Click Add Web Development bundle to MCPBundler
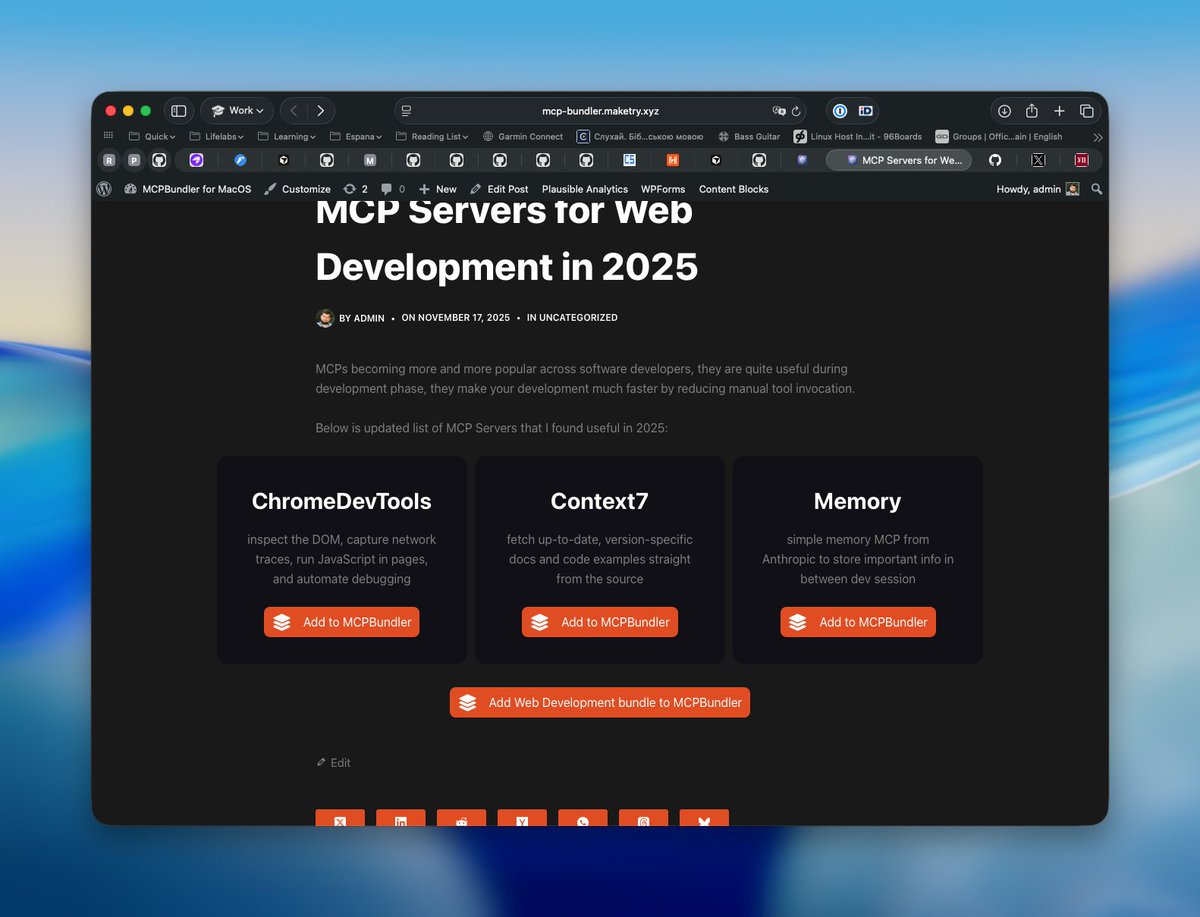The image size is (1200, 917). [599, 702]
